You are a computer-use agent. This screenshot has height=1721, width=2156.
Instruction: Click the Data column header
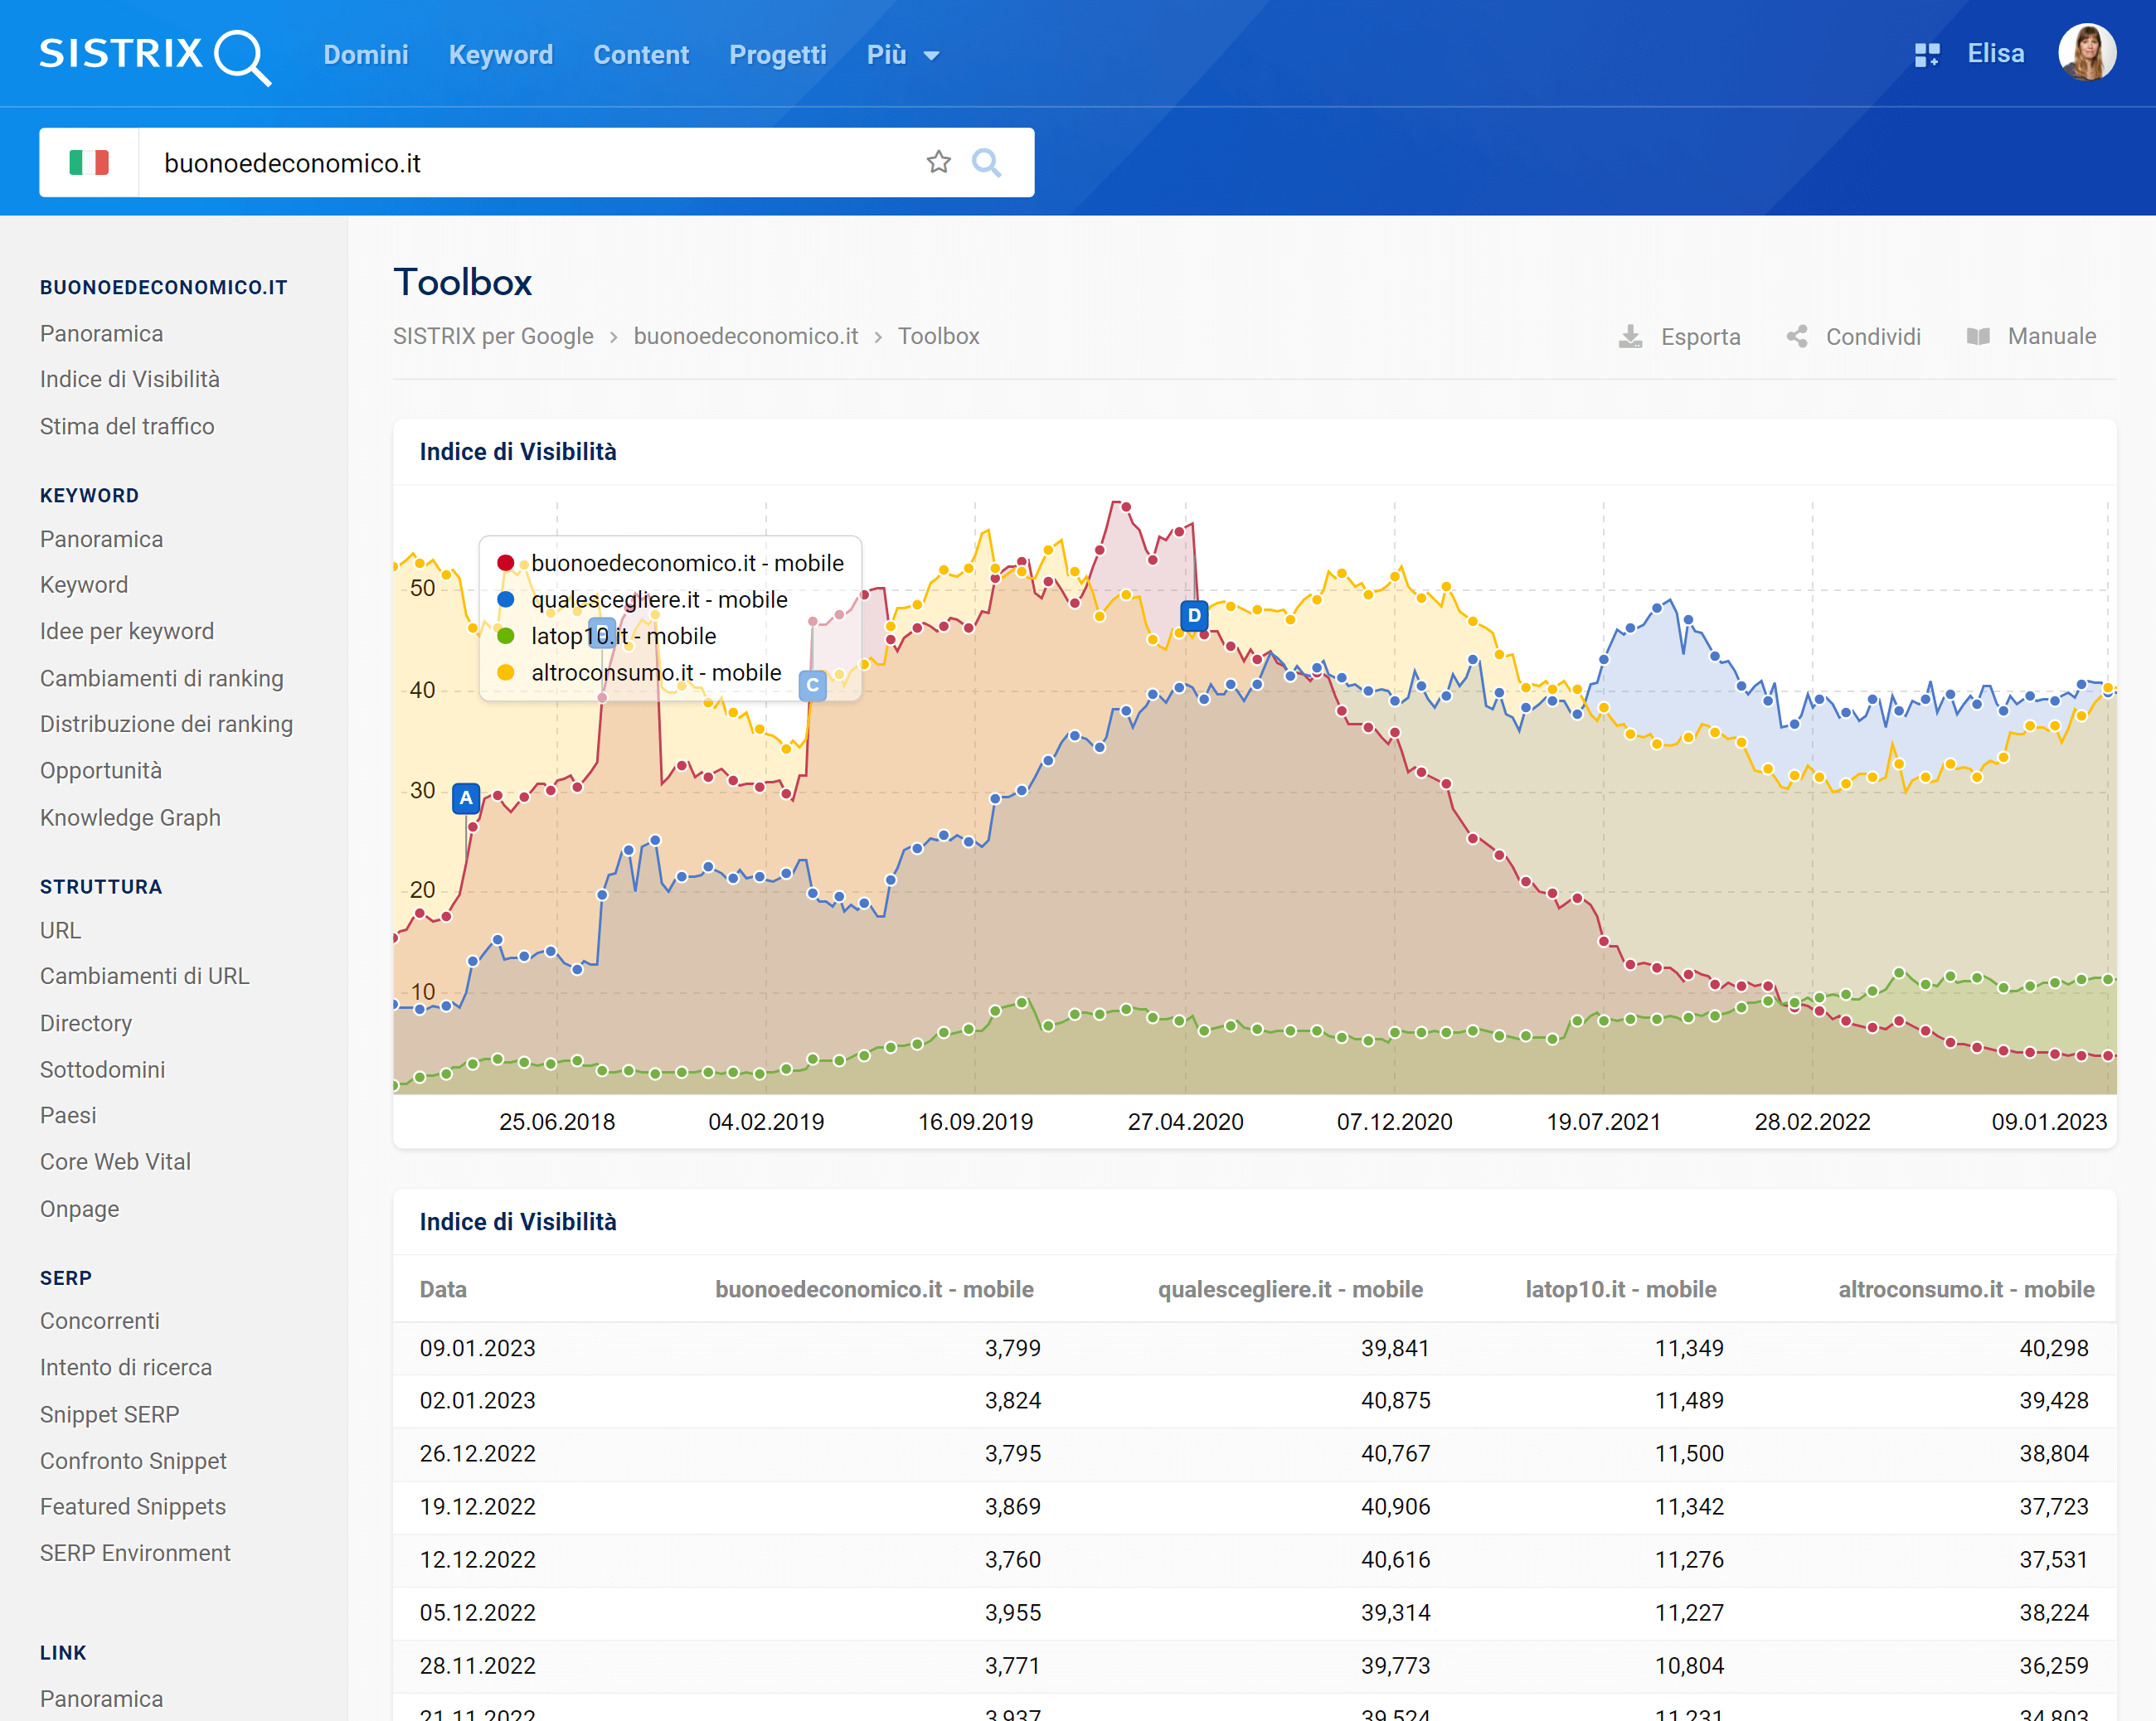click(443, 1290)
